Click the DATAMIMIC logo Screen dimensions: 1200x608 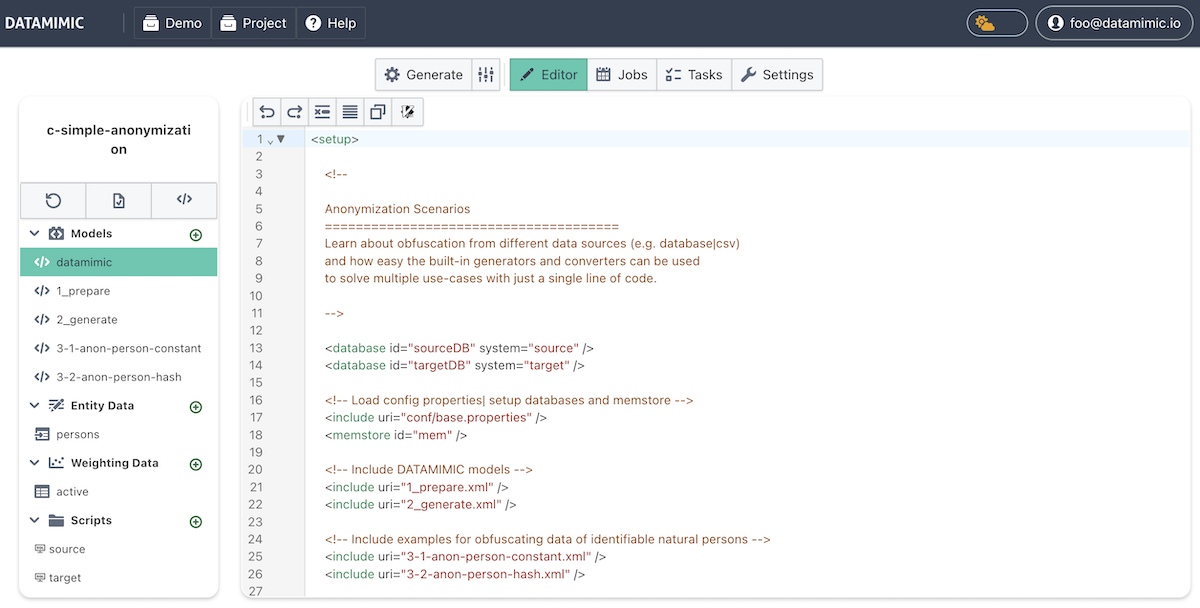44,23
